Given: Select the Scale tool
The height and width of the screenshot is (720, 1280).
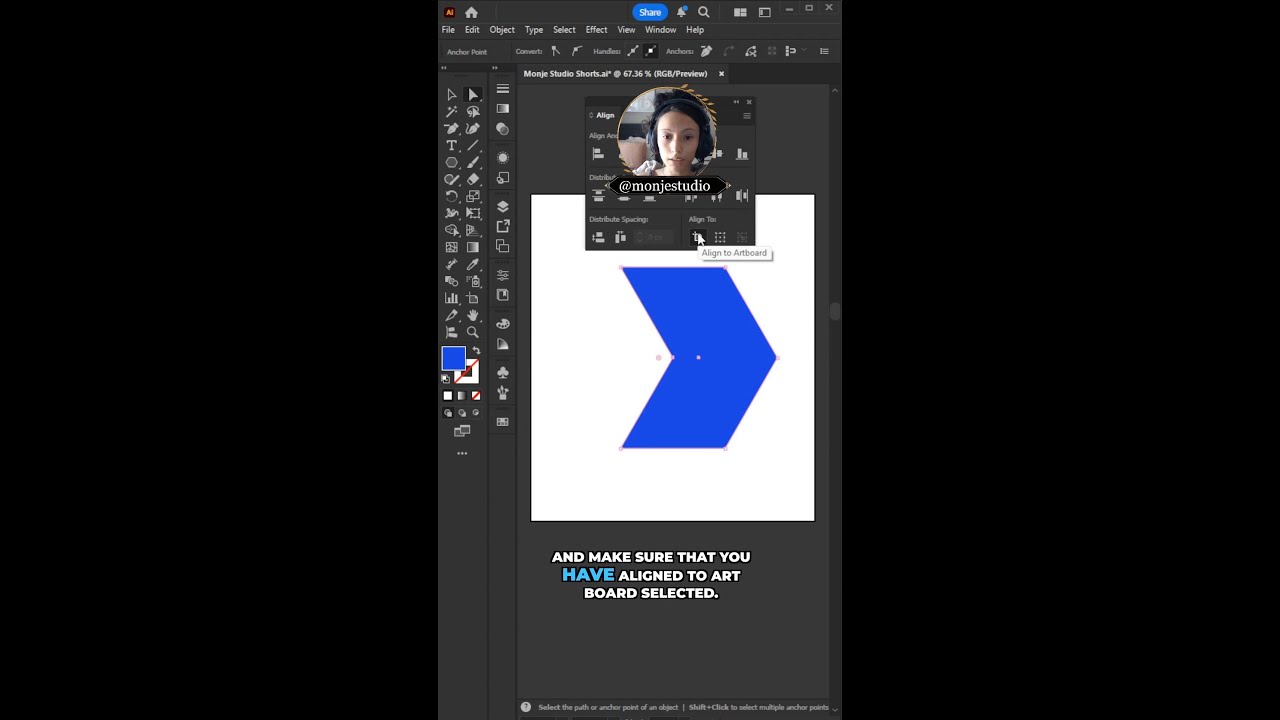Looking at the screenshot, I should (x=473, y=197).
